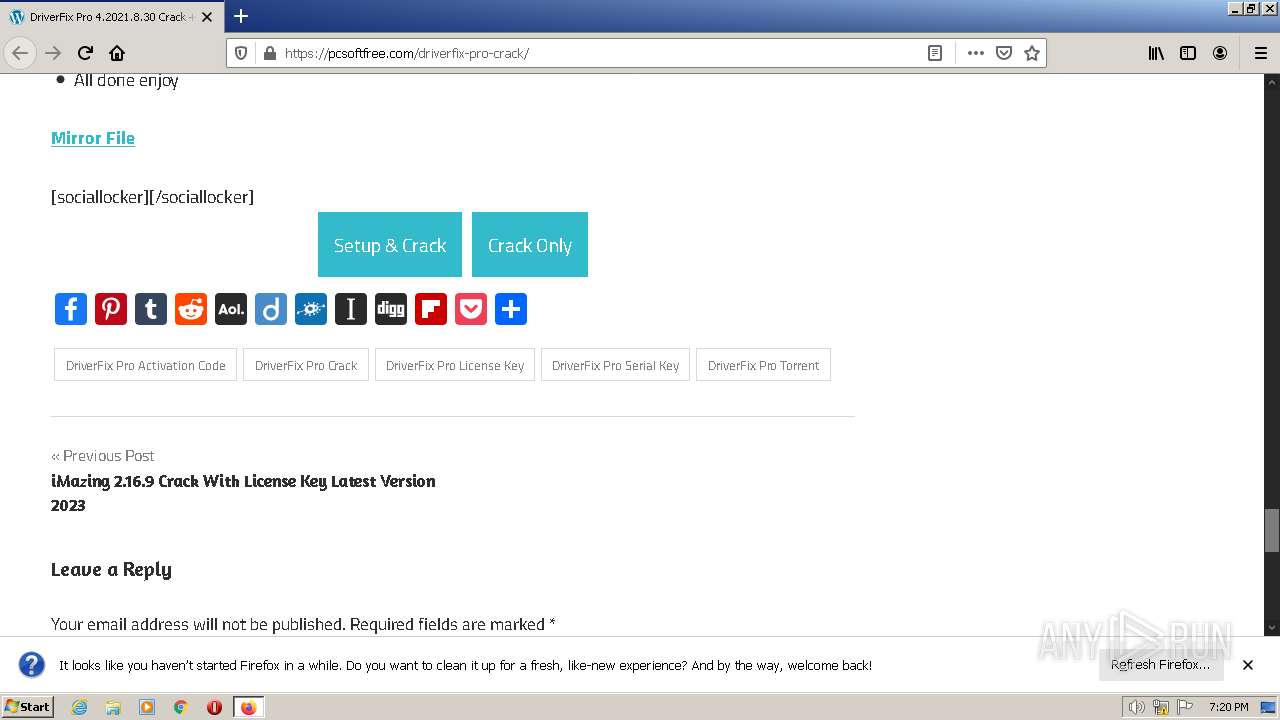
Task: Share the post on Digg
Action: (391, 309)
